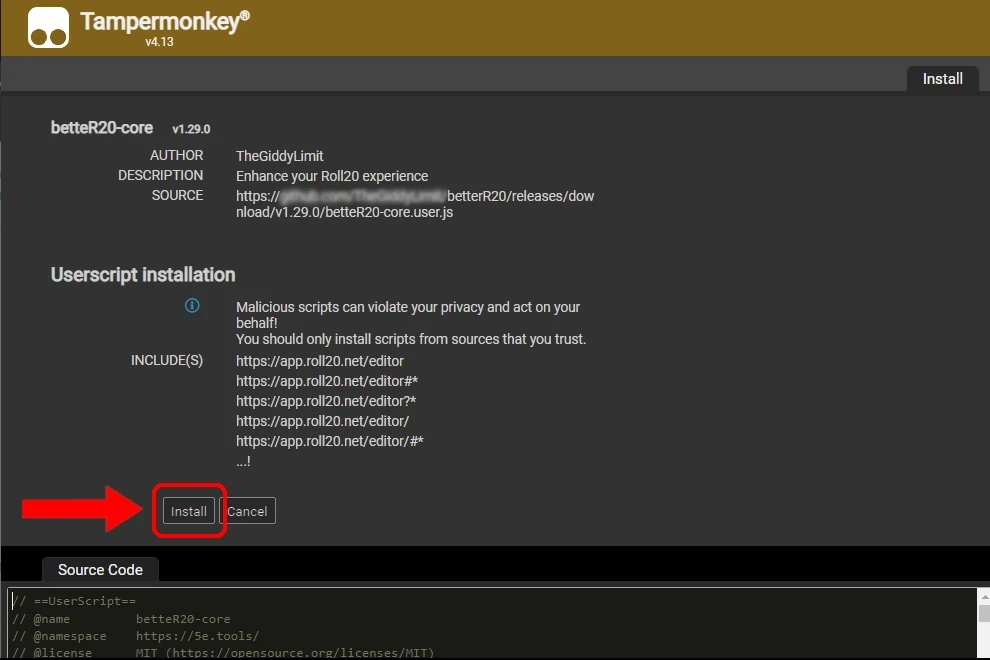Click the 'Userscript installation' heading
This screenshot has width=990, height=660.
click(x=143, y=275)
